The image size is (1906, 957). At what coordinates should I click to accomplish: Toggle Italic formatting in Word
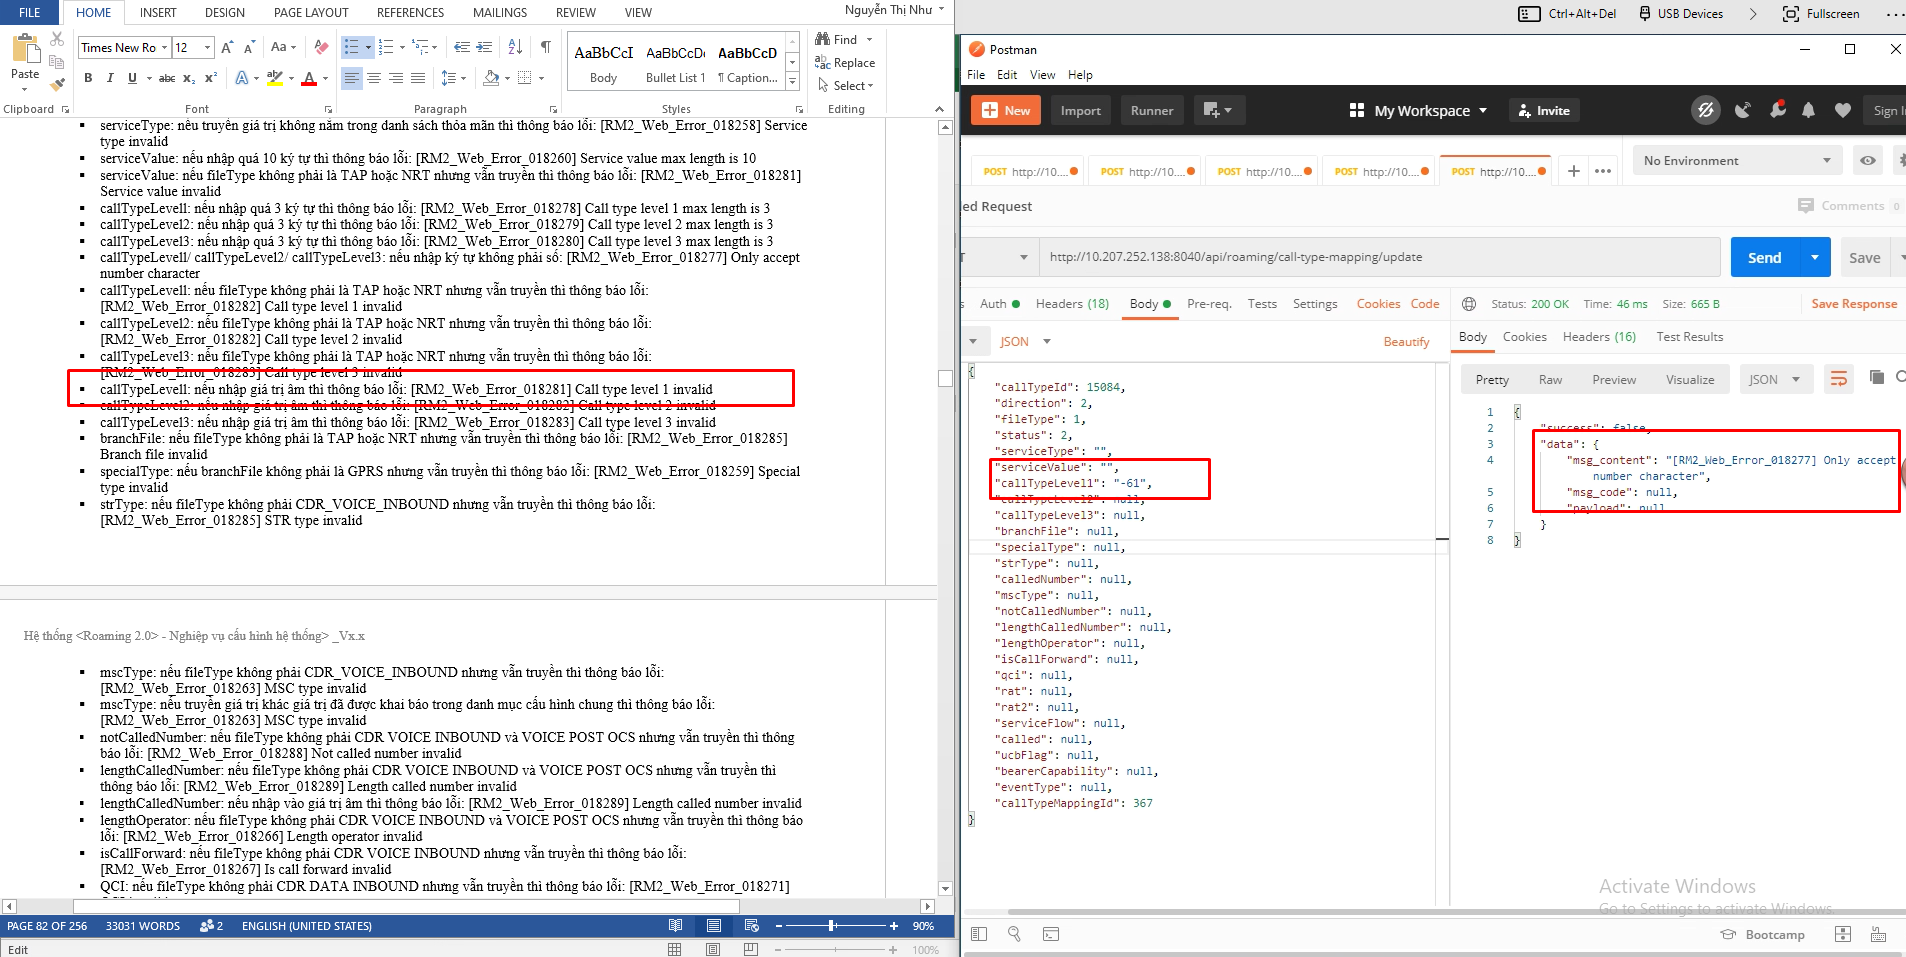tap(110, 78)
